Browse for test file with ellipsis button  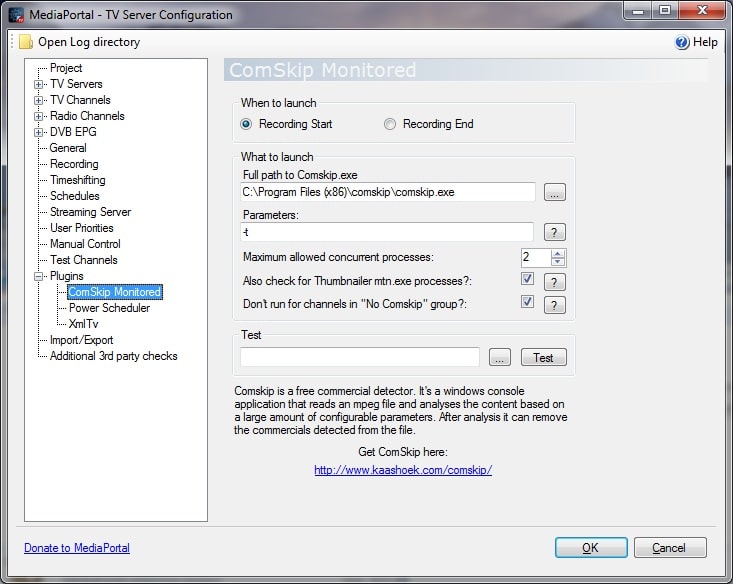[500, 357]
